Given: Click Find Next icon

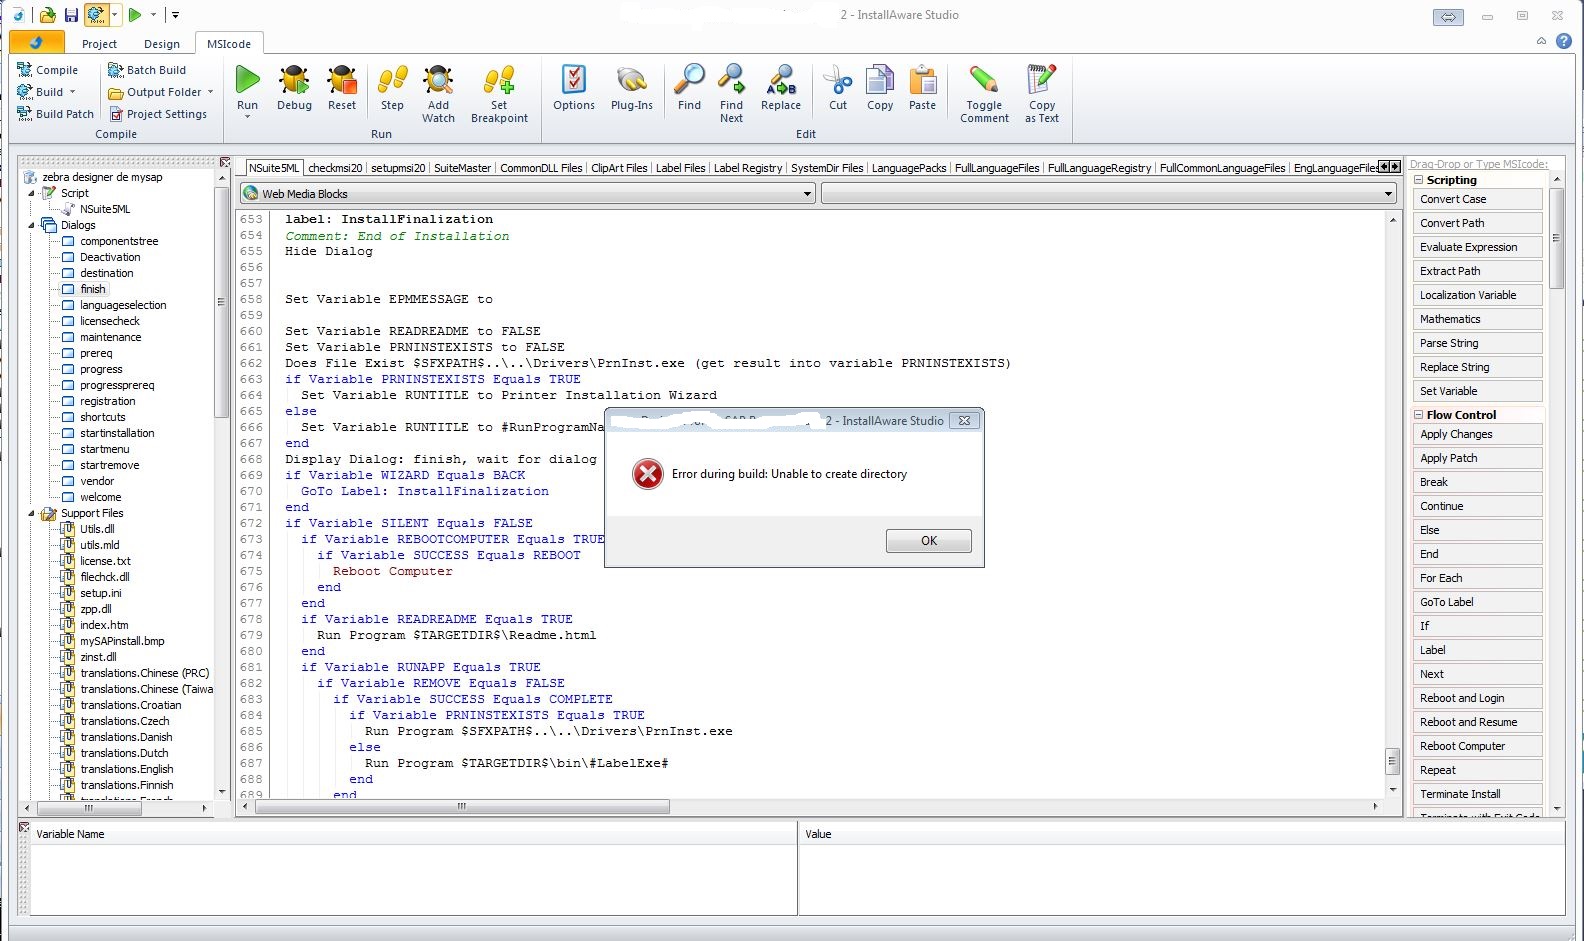Looking at the screenshot, I should (731, 79).
